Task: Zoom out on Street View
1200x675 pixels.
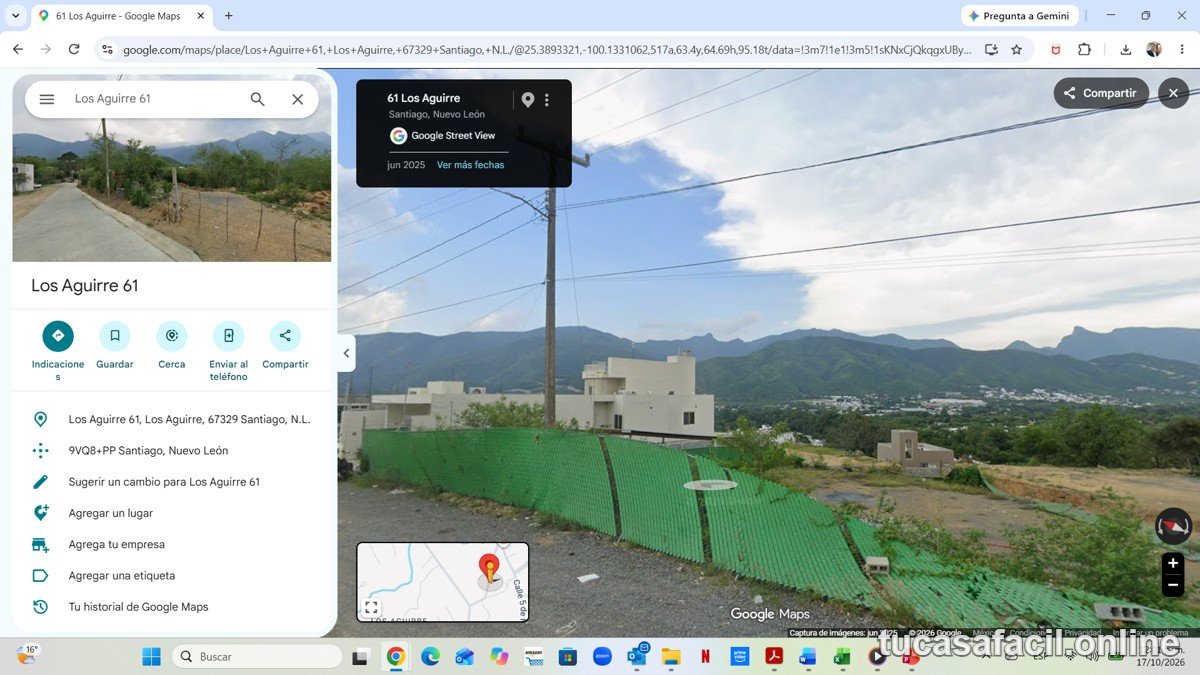Action: point(1173,586)
